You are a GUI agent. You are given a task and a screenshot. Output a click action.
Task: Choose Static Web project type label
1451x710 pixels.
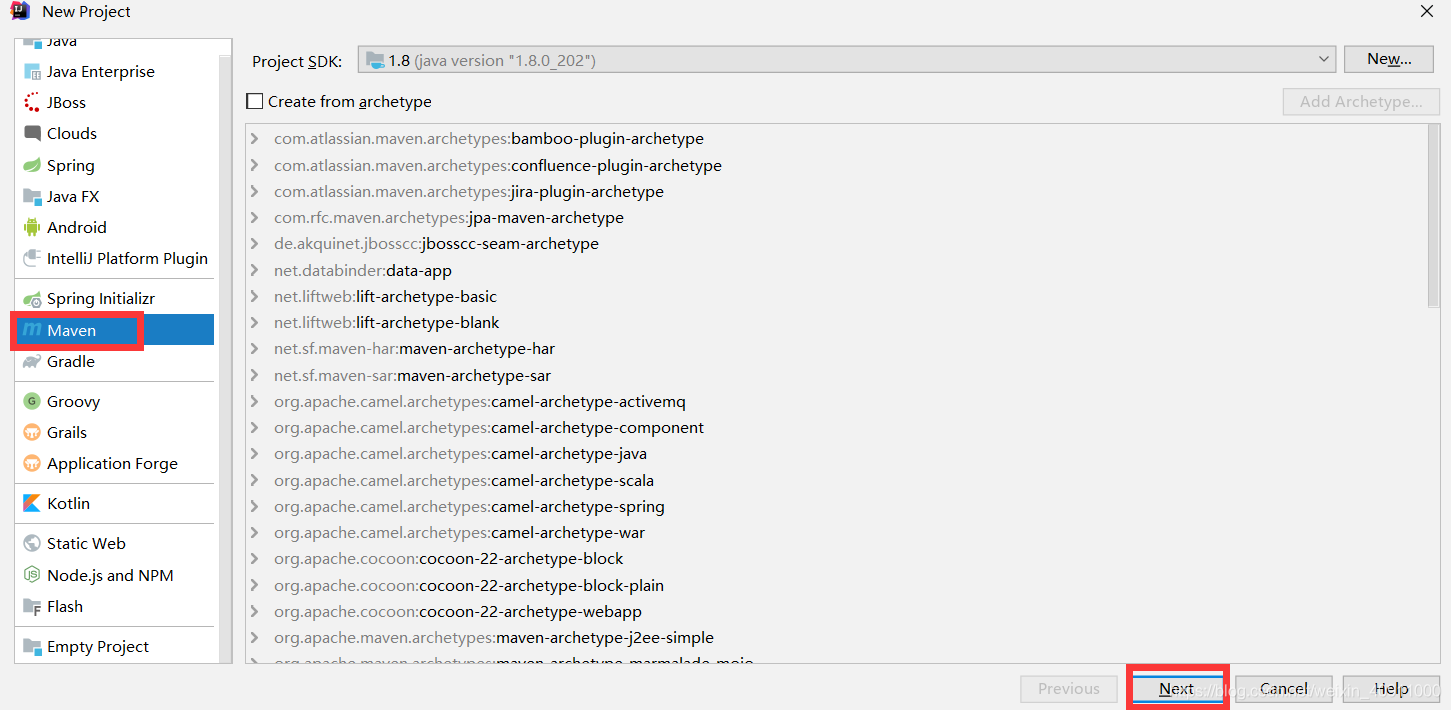click(86, 544)
